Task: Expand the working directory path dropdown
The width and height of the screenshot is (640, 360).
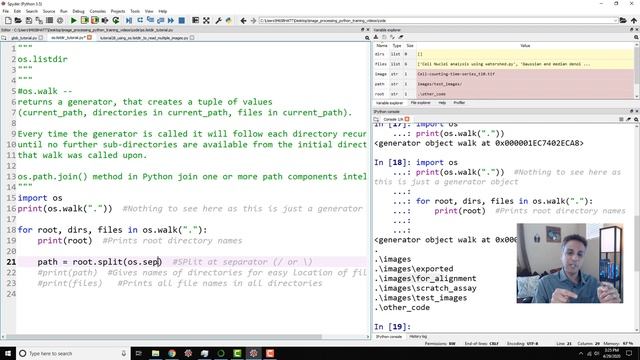Action: click(x=615, y=20)
